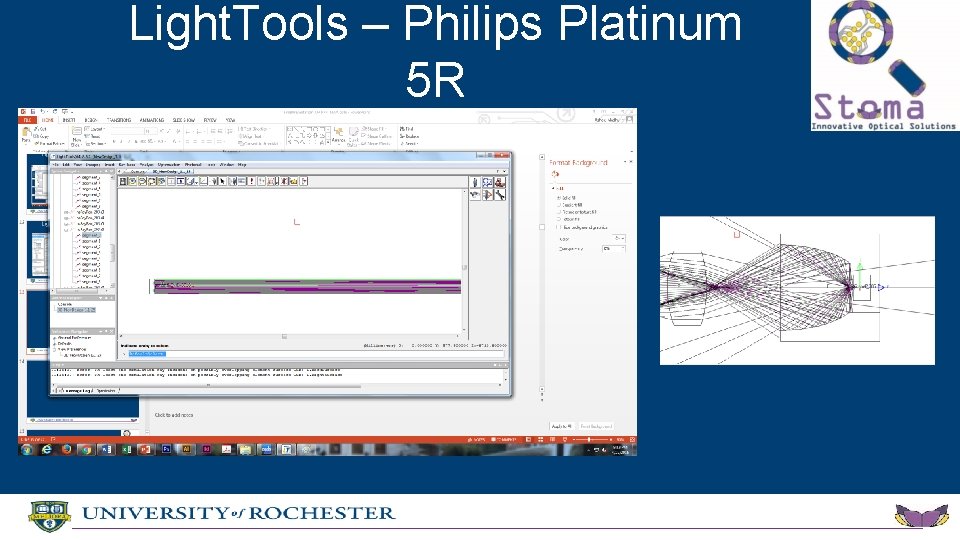Click the Undo icon in PowerPoint title bar
This screenshot has height=540, width=960.
[x=43, y=112]
